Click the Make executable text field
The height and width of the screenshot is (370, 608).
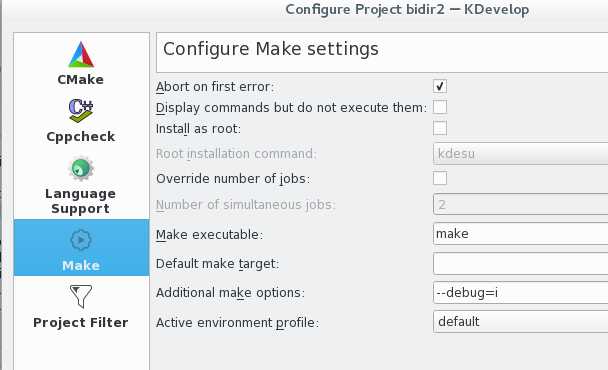tap(520, 234)
